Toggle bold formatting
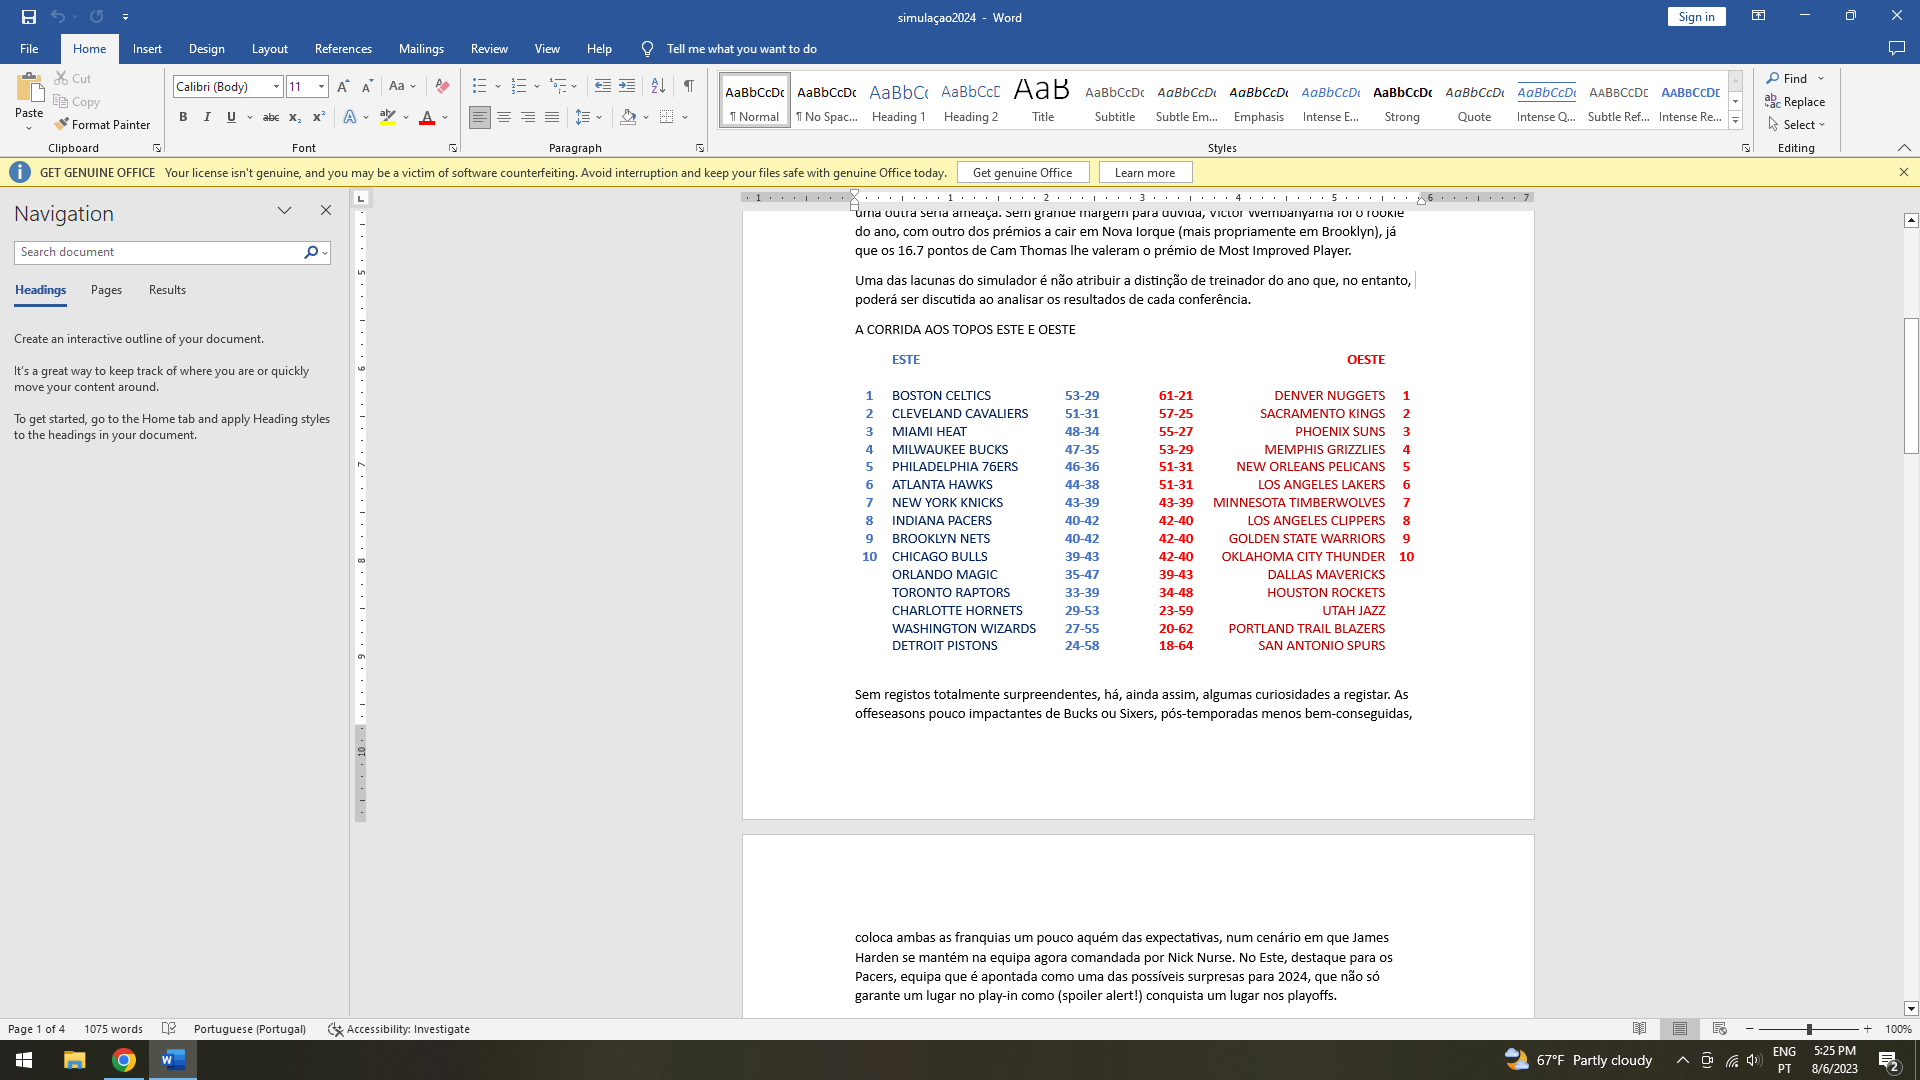This screenshot has height=1080, width=1920. (183, 118)
